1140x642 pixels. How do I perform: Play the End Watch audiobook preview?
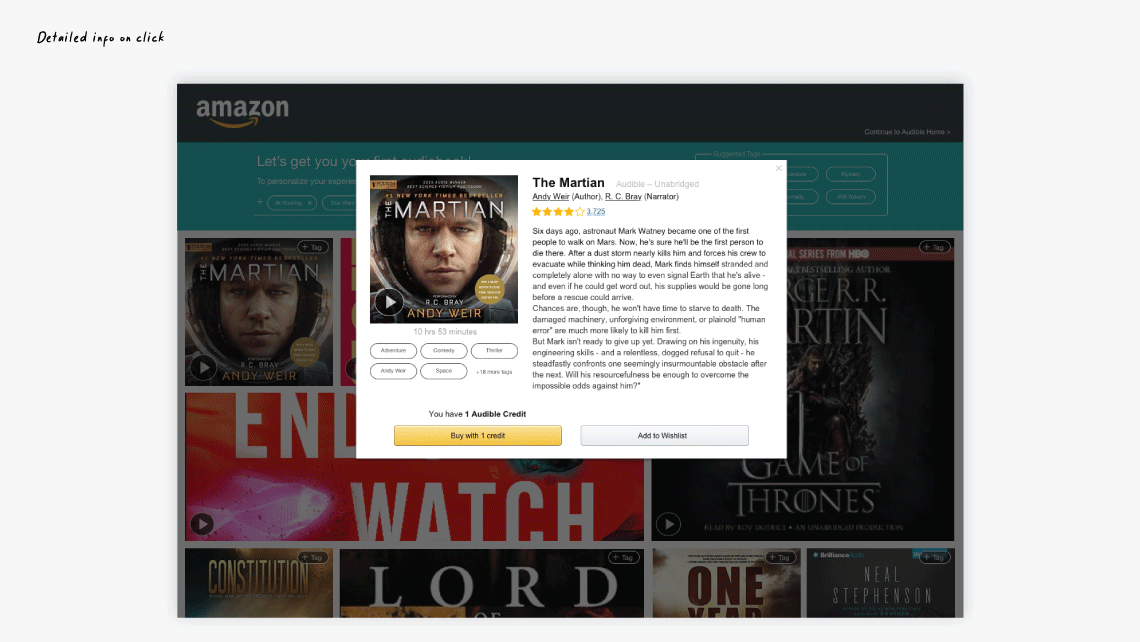(202, 523)
